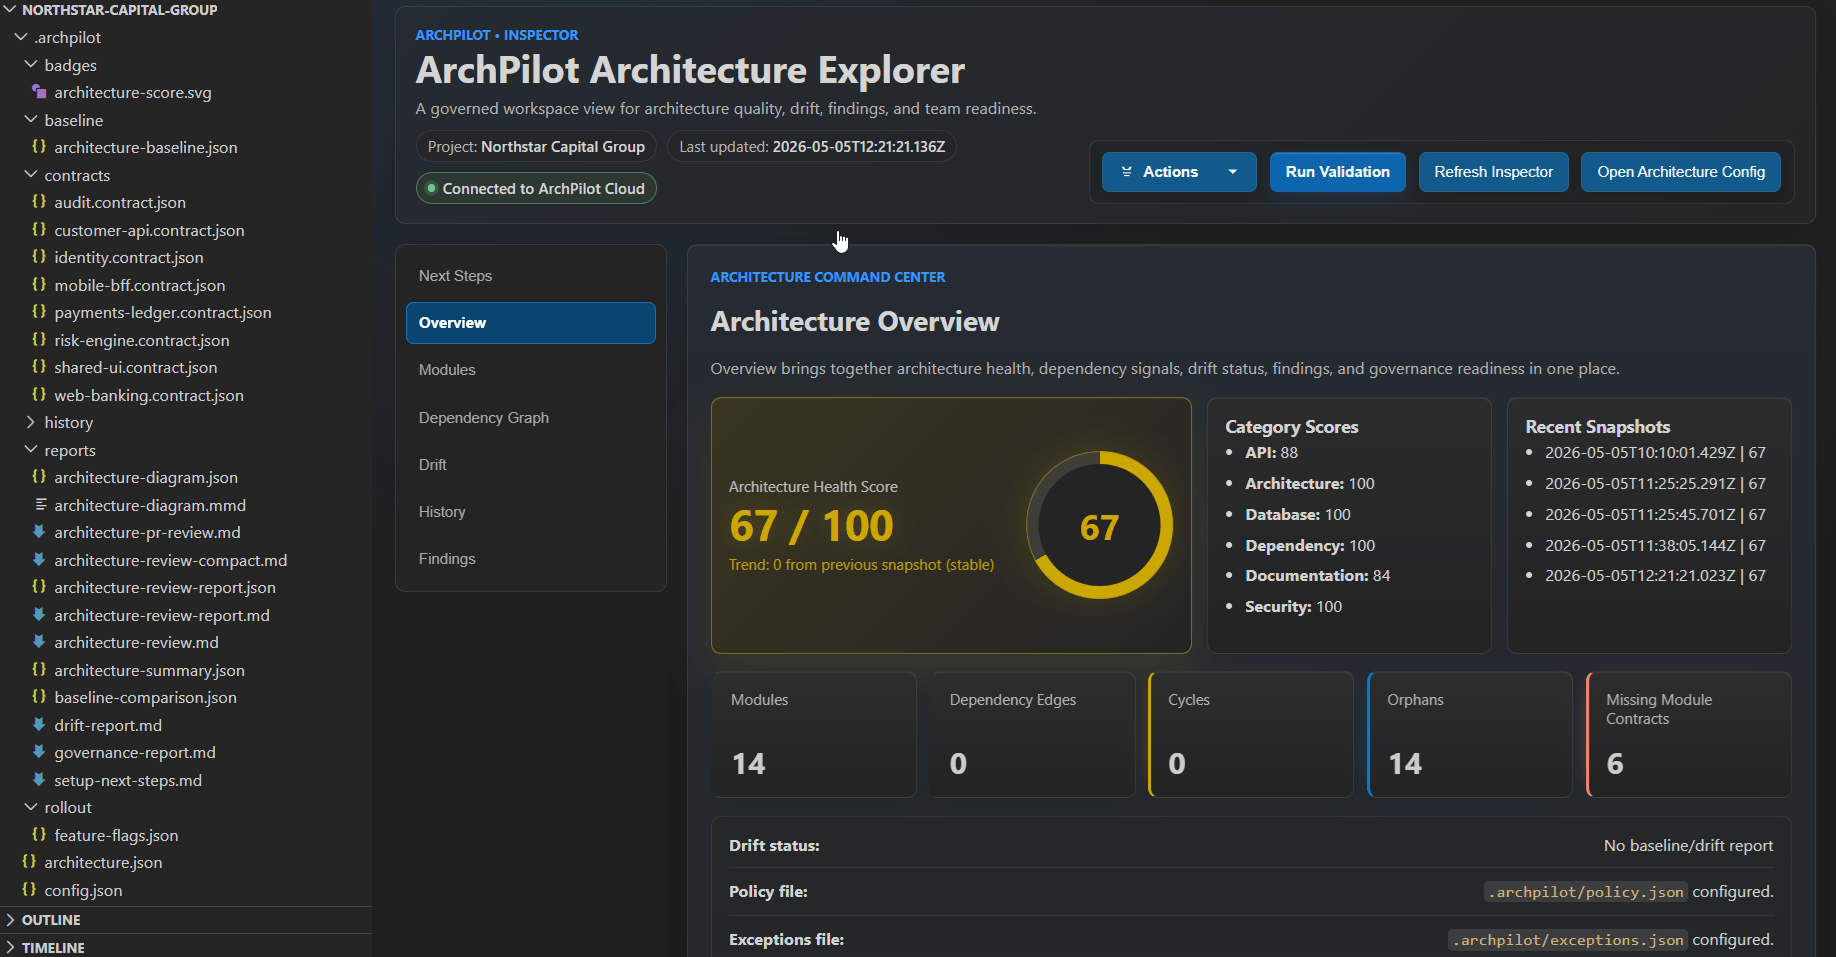Viewport: 1836px width, 957px height.
Task: Click the markdown icon of architecture-review.md
Action: pos(39,642)
